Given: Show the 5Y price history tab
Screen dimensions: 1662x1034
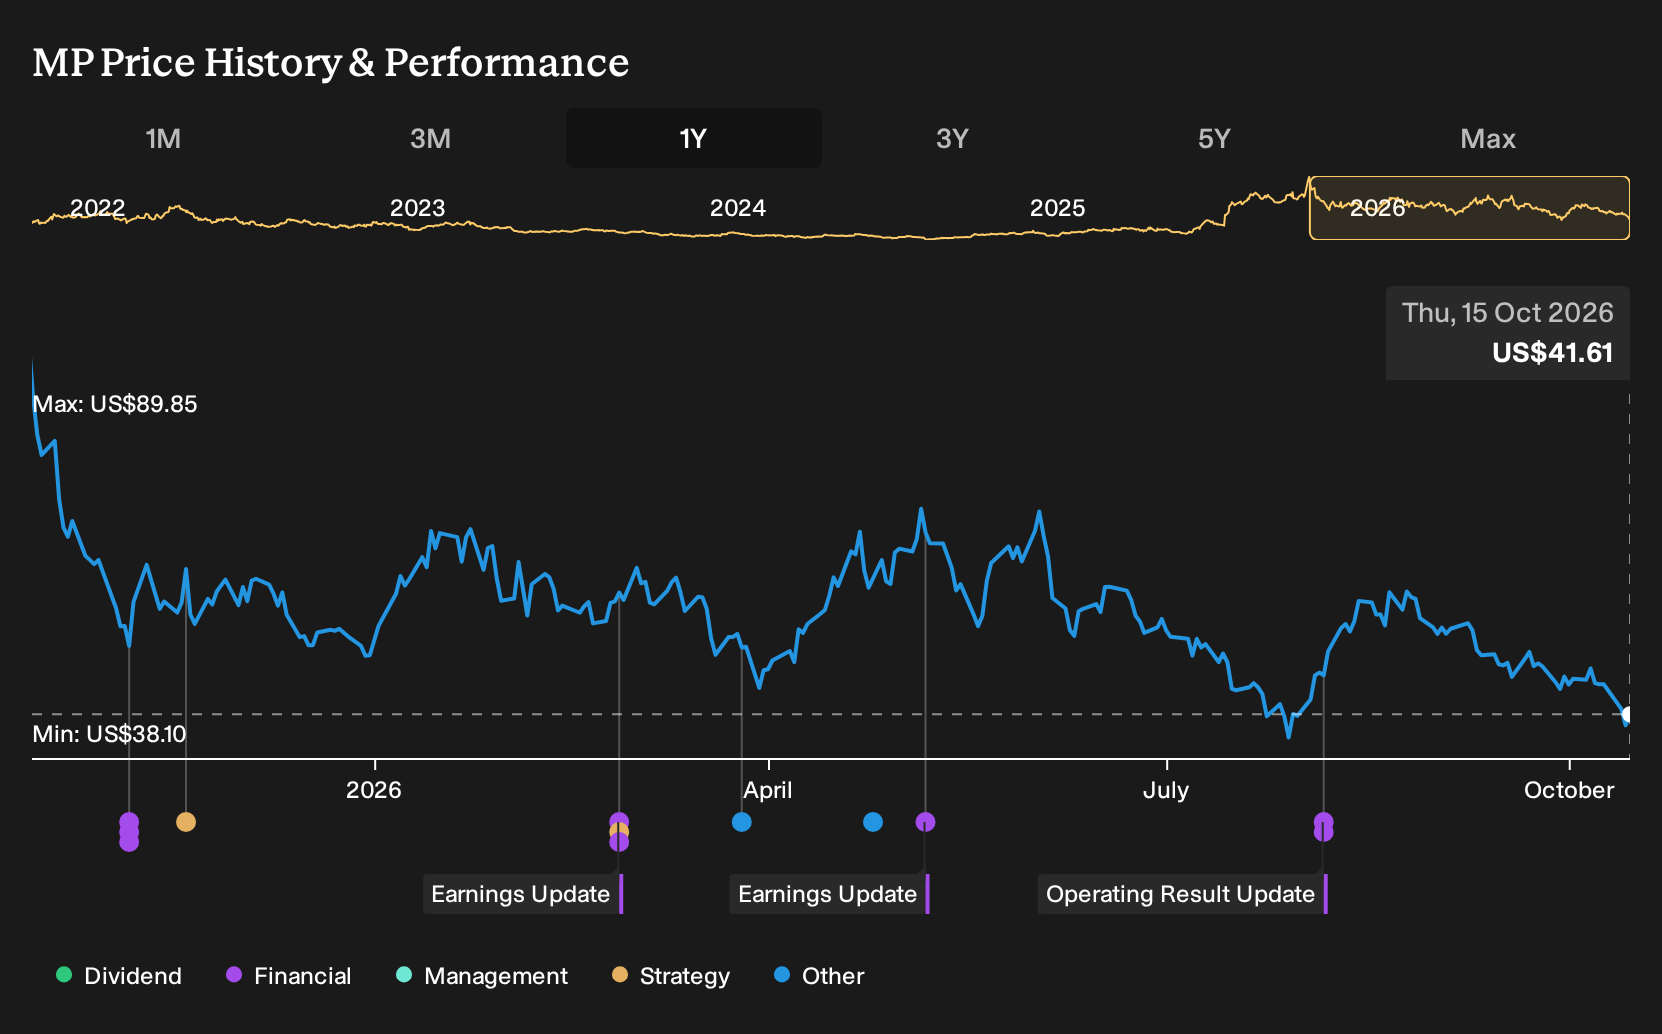Looking at the screenshot, I should click(1214, 138).
